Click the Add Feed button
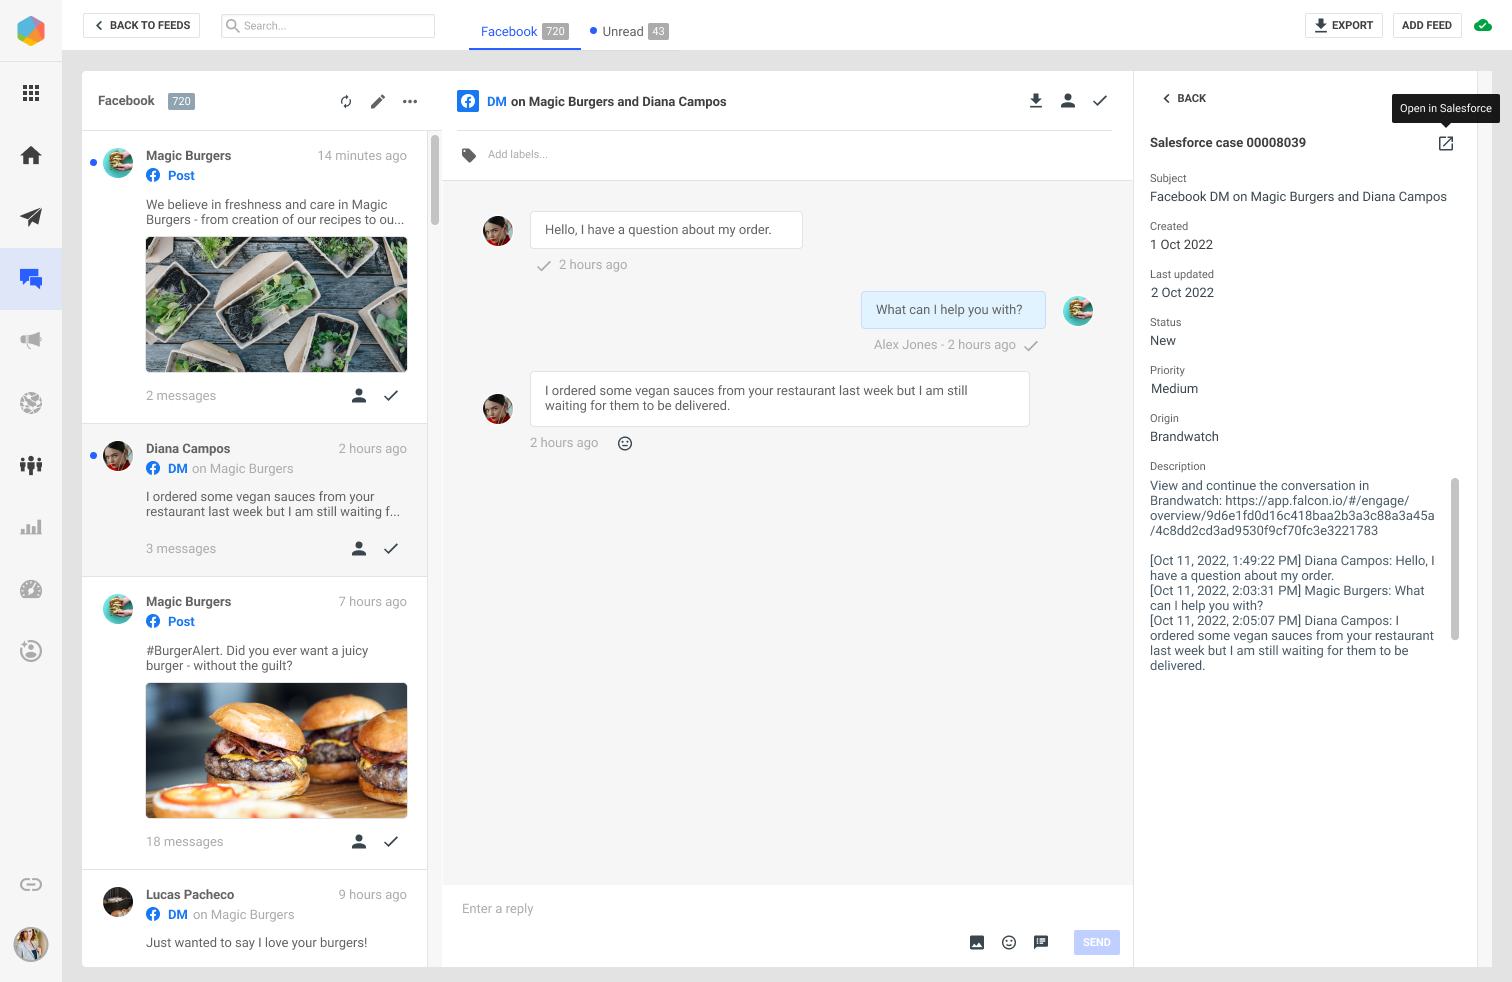The width and height of the screenshot is (1512, 982). pos(1427,26)
